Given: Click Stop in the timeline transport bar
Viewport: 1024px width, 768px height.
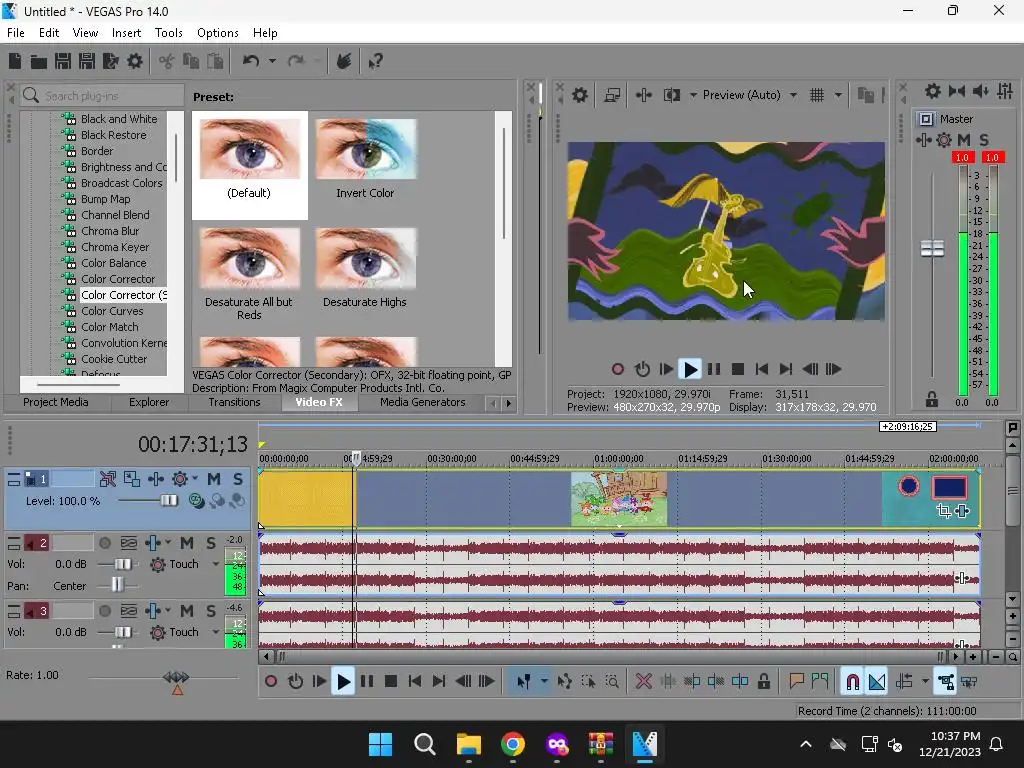Looking at the screenshot, I should pos(391,682).
